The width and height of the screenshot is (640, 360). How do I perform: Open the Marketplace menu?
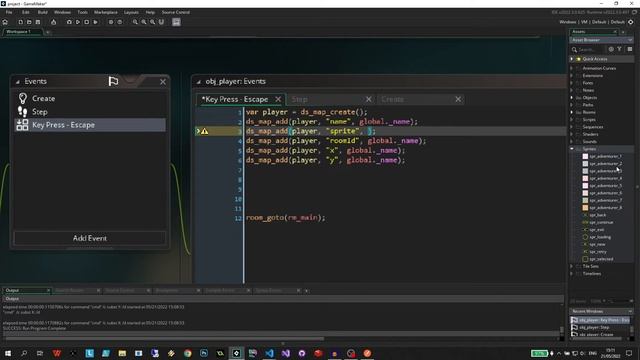pos(106,12)
